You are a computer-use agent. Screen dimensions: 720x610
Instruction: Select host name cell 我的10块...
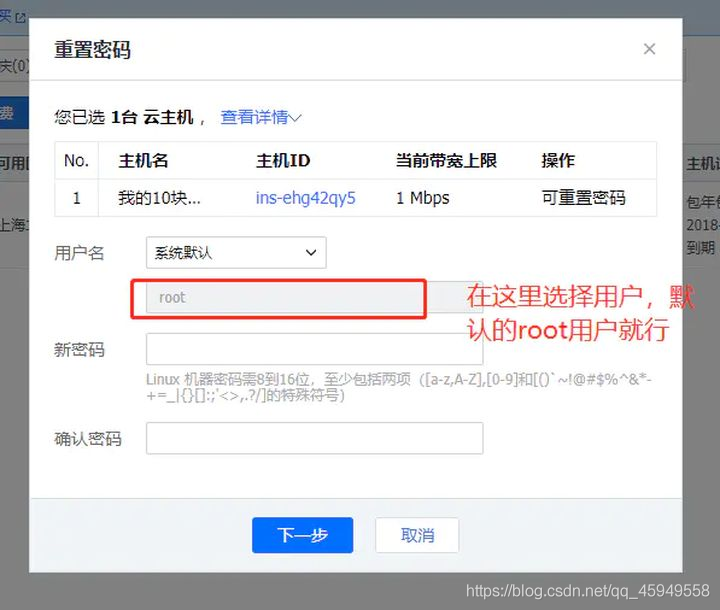pyautogui.click(x=159, y=198)
